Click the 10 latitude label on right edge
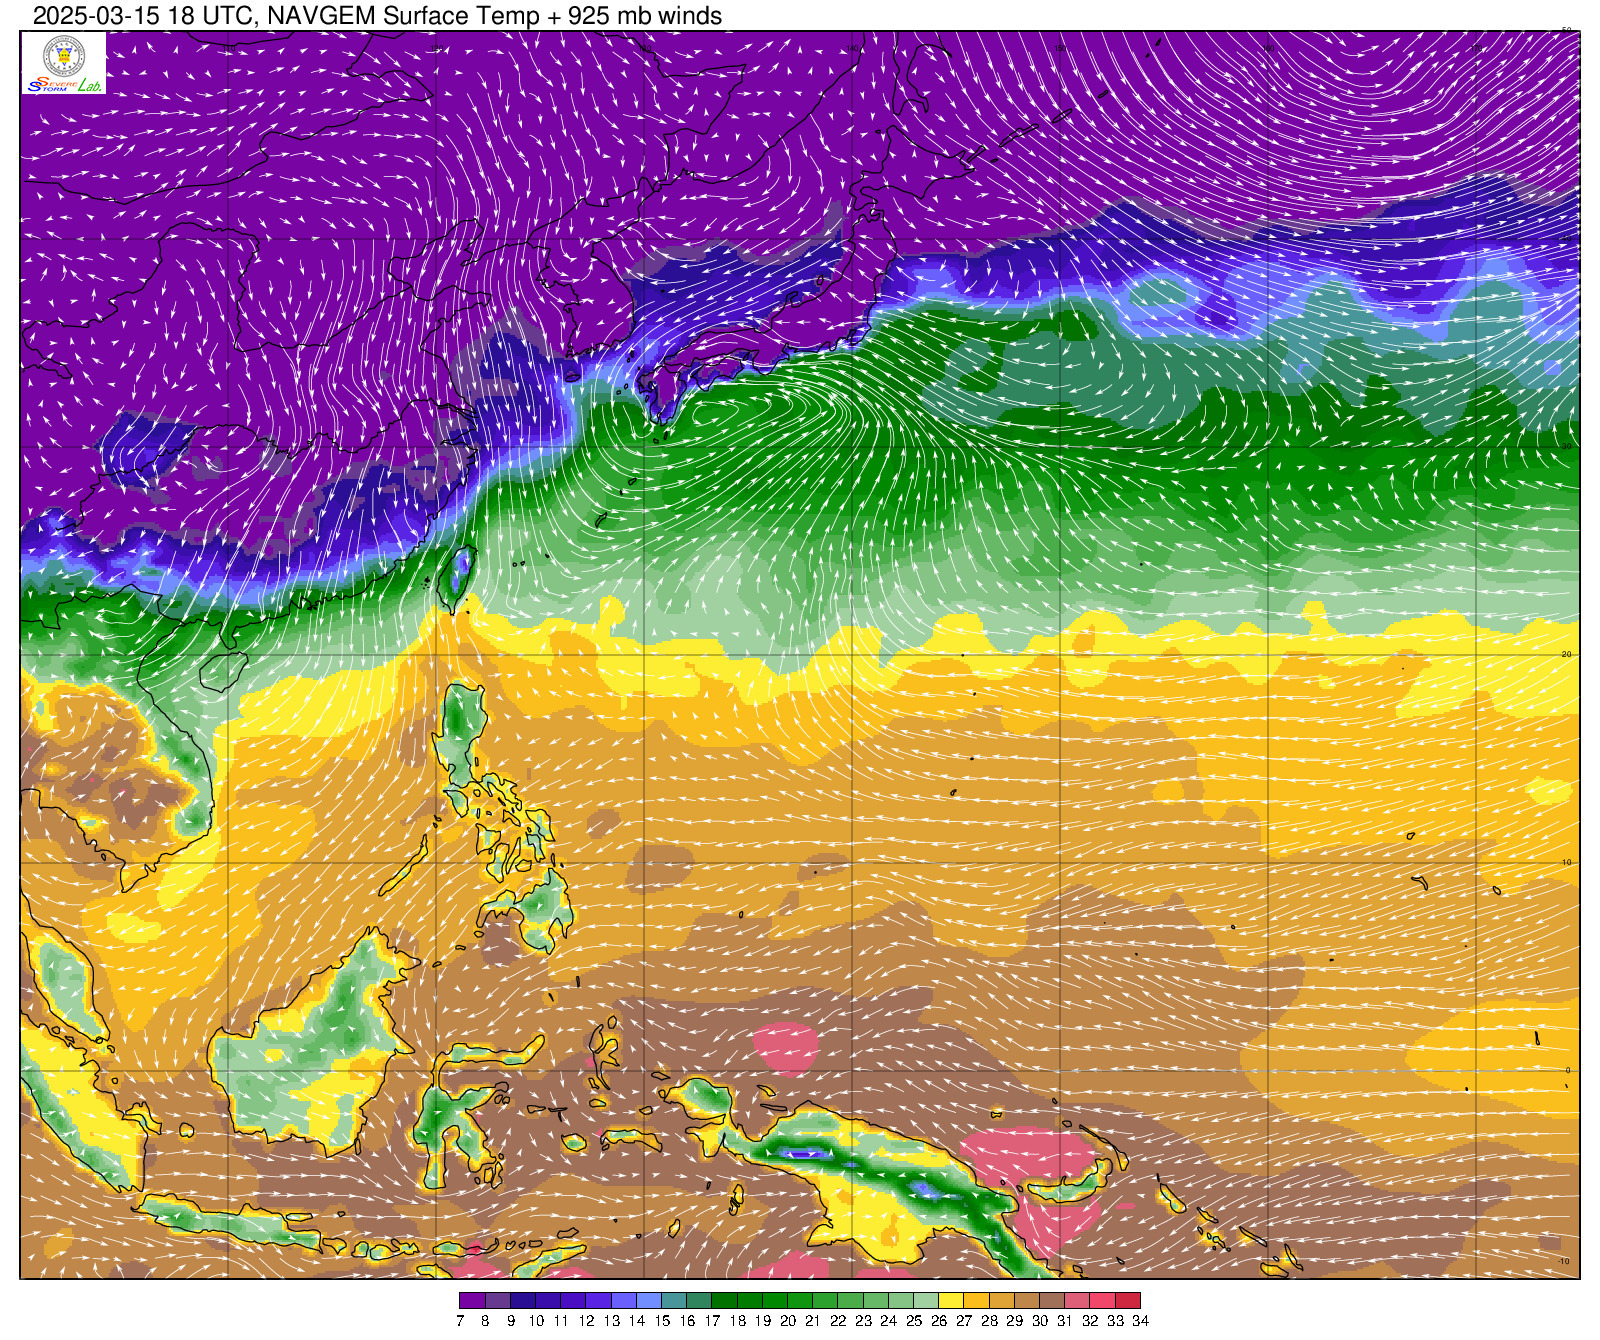Viewport: 1600px width, 1340px height. [x=1566, y=862]
